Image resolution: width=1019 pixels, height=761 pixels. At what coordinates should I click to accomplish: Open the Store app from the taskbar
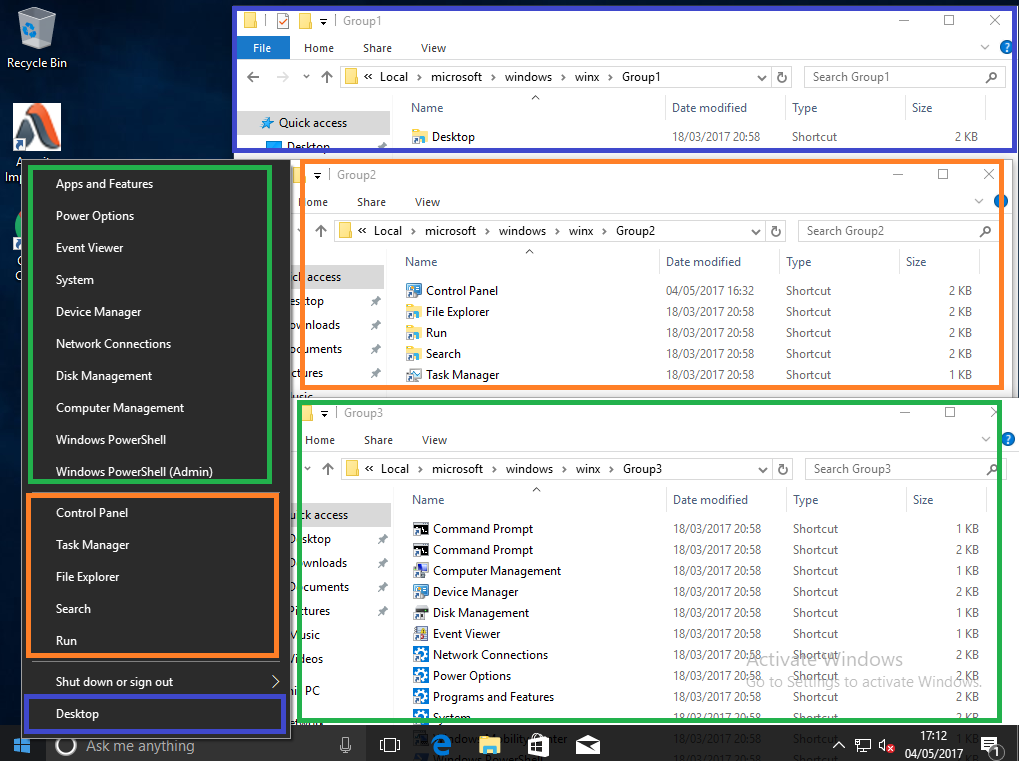click(538, 745)
